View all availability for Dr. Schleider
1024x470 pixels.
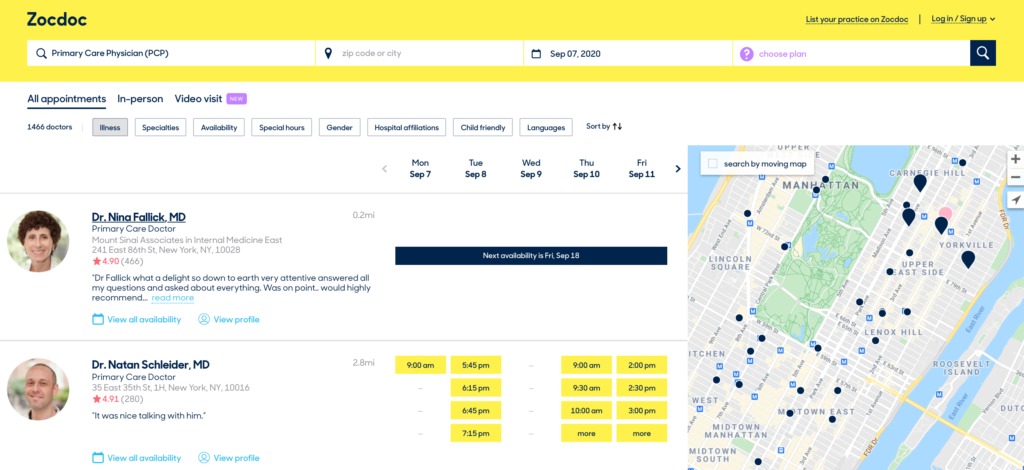click(136, 458)
